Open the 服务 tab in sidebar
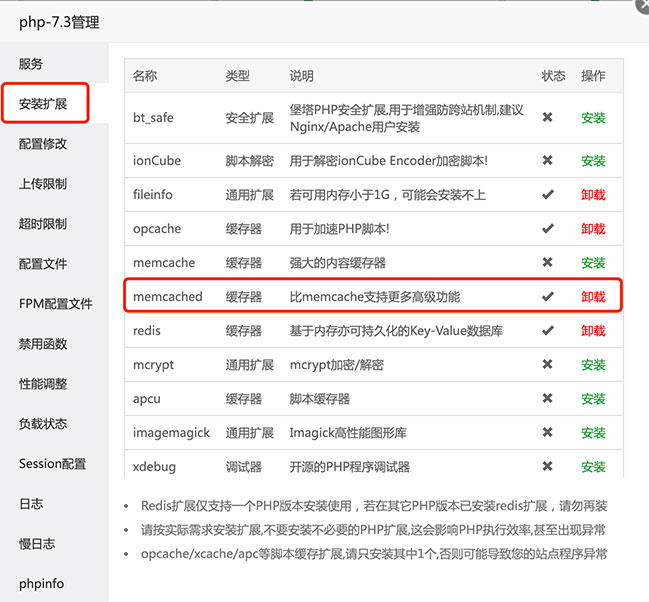Viewport: 649px width, 602px height. pos(31,64)
